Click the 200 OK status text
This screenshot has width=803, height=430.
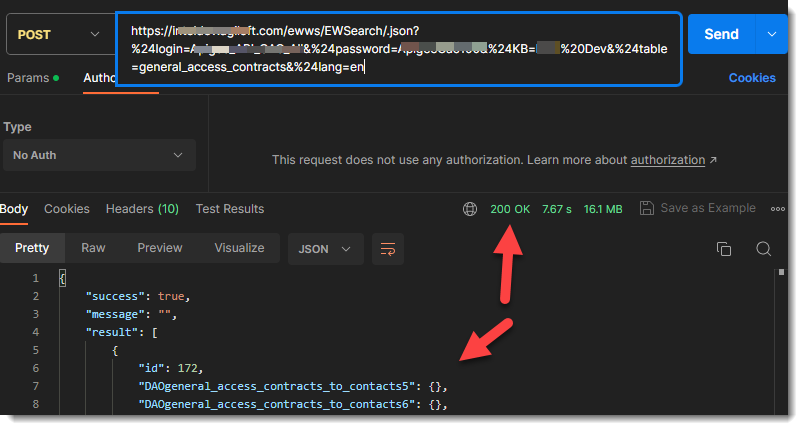(x=510, y=209)
